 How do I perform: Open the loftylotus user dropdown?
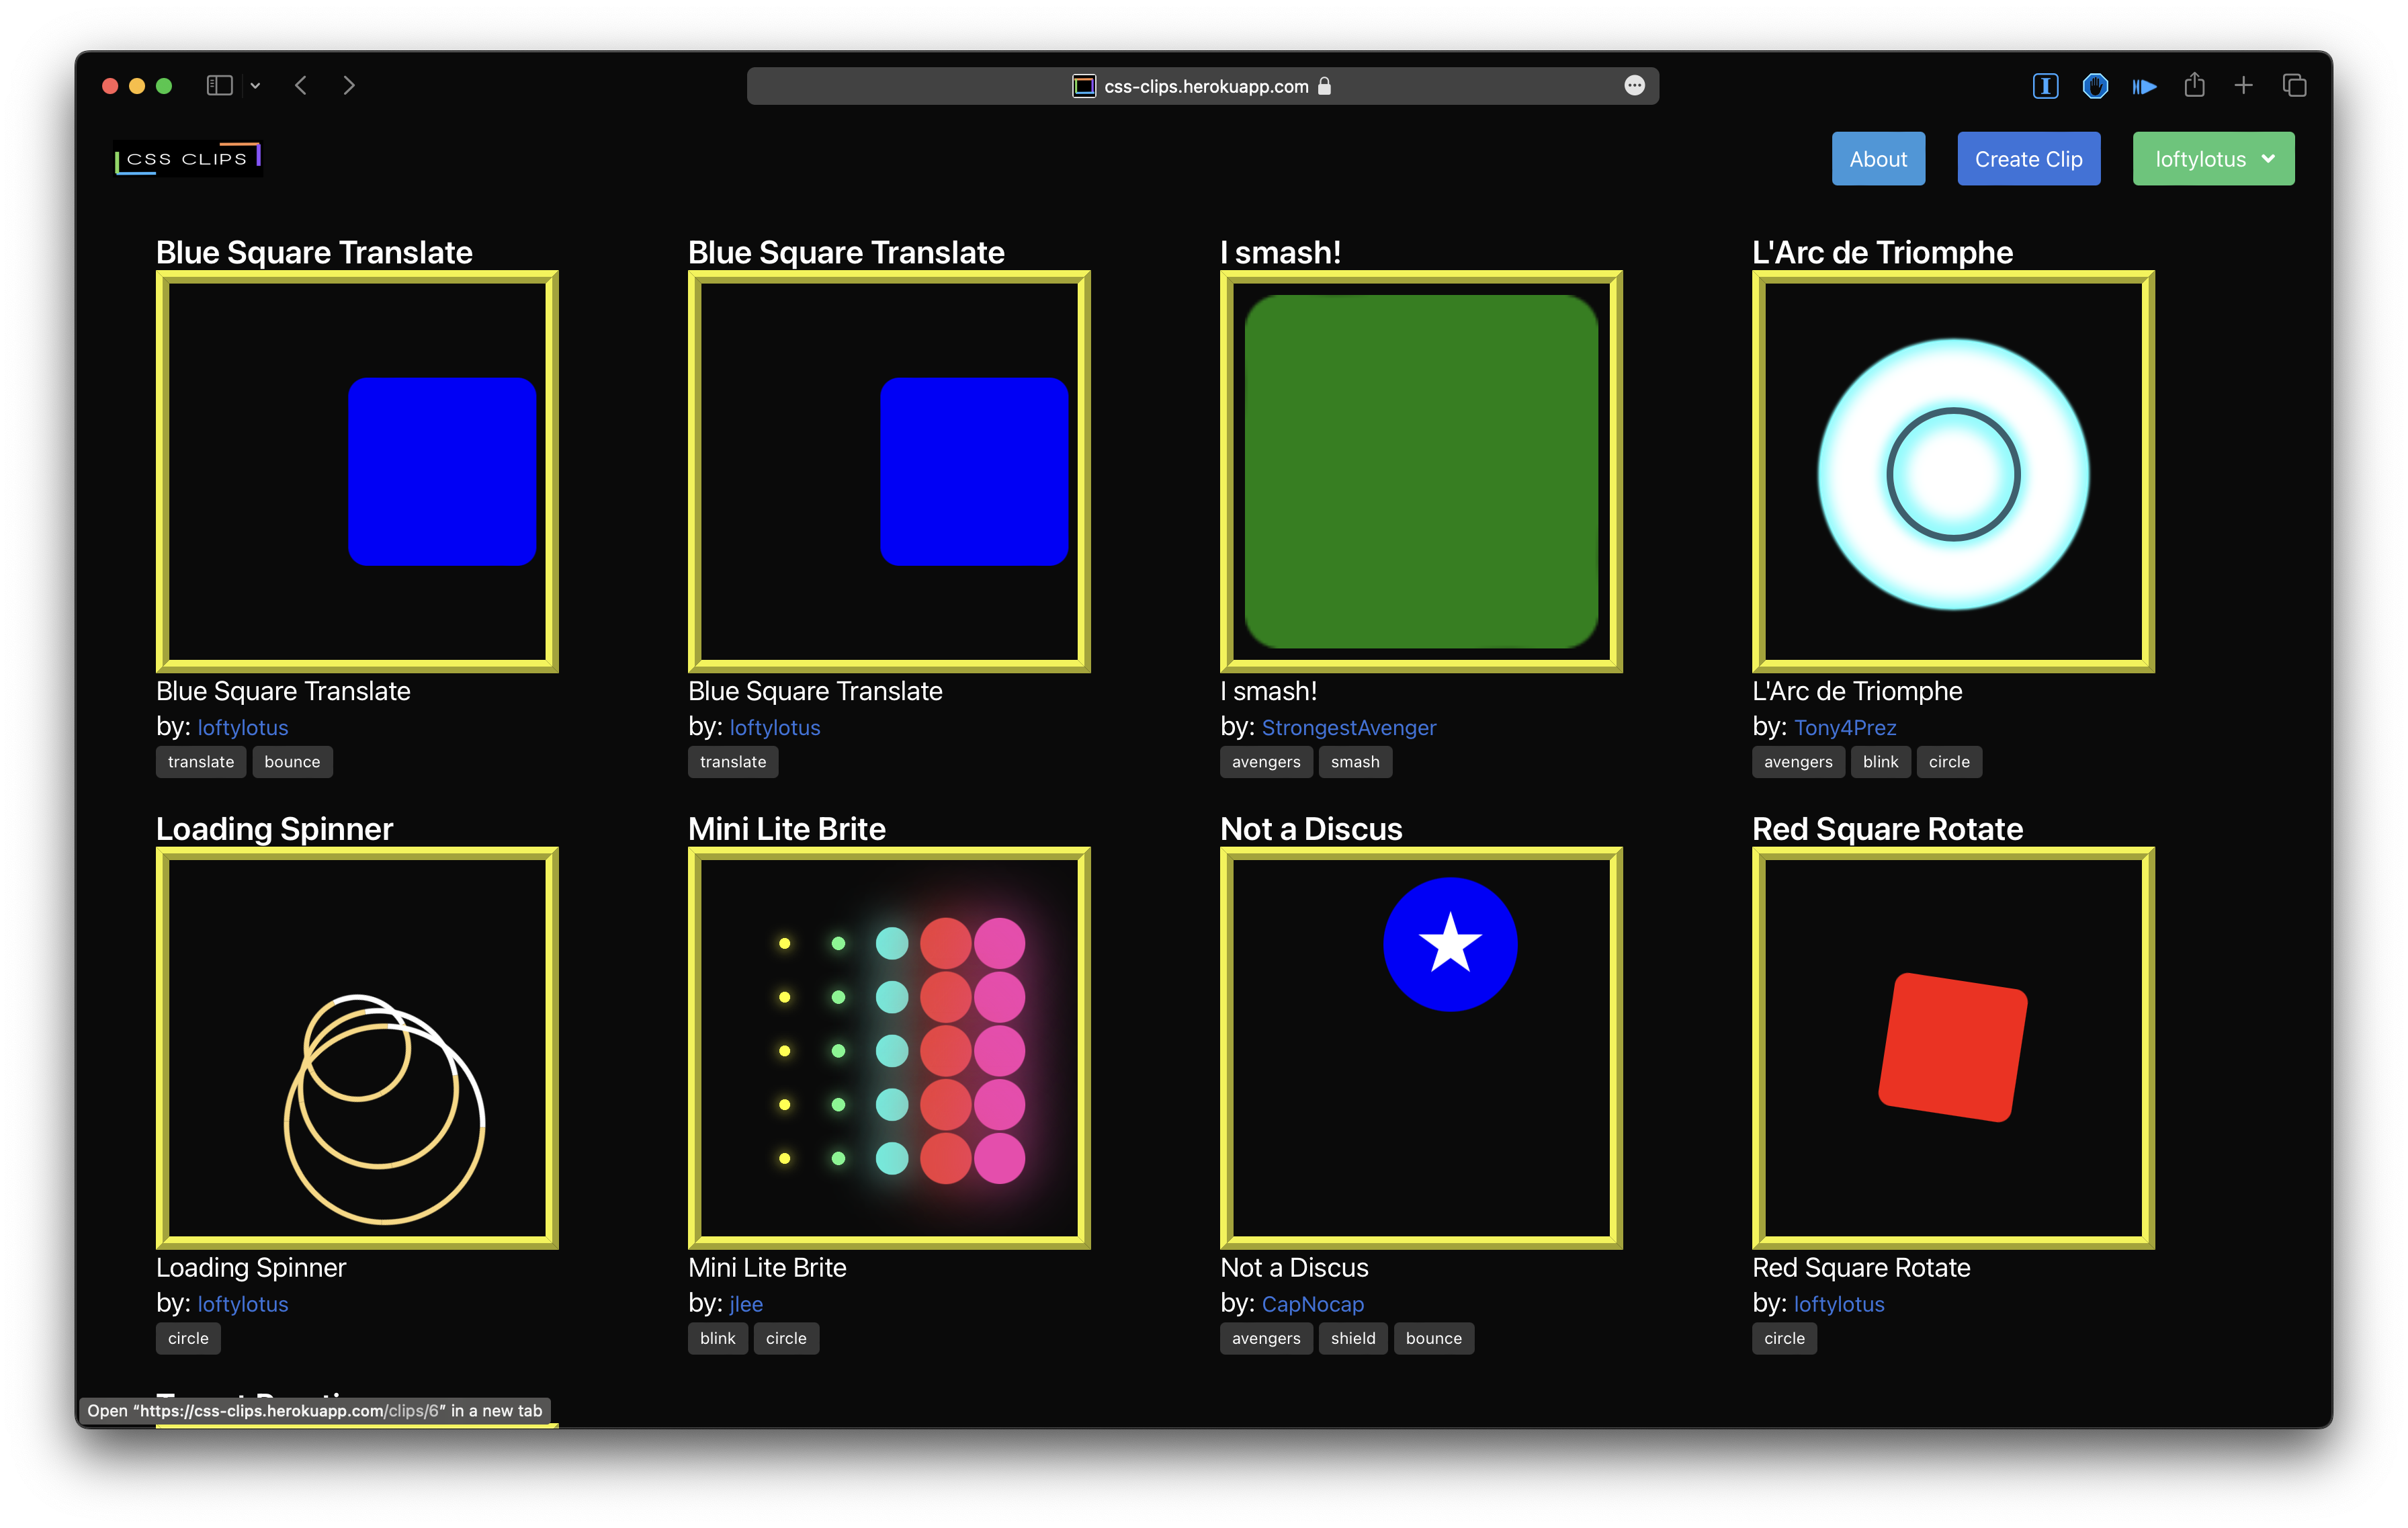2213,159
